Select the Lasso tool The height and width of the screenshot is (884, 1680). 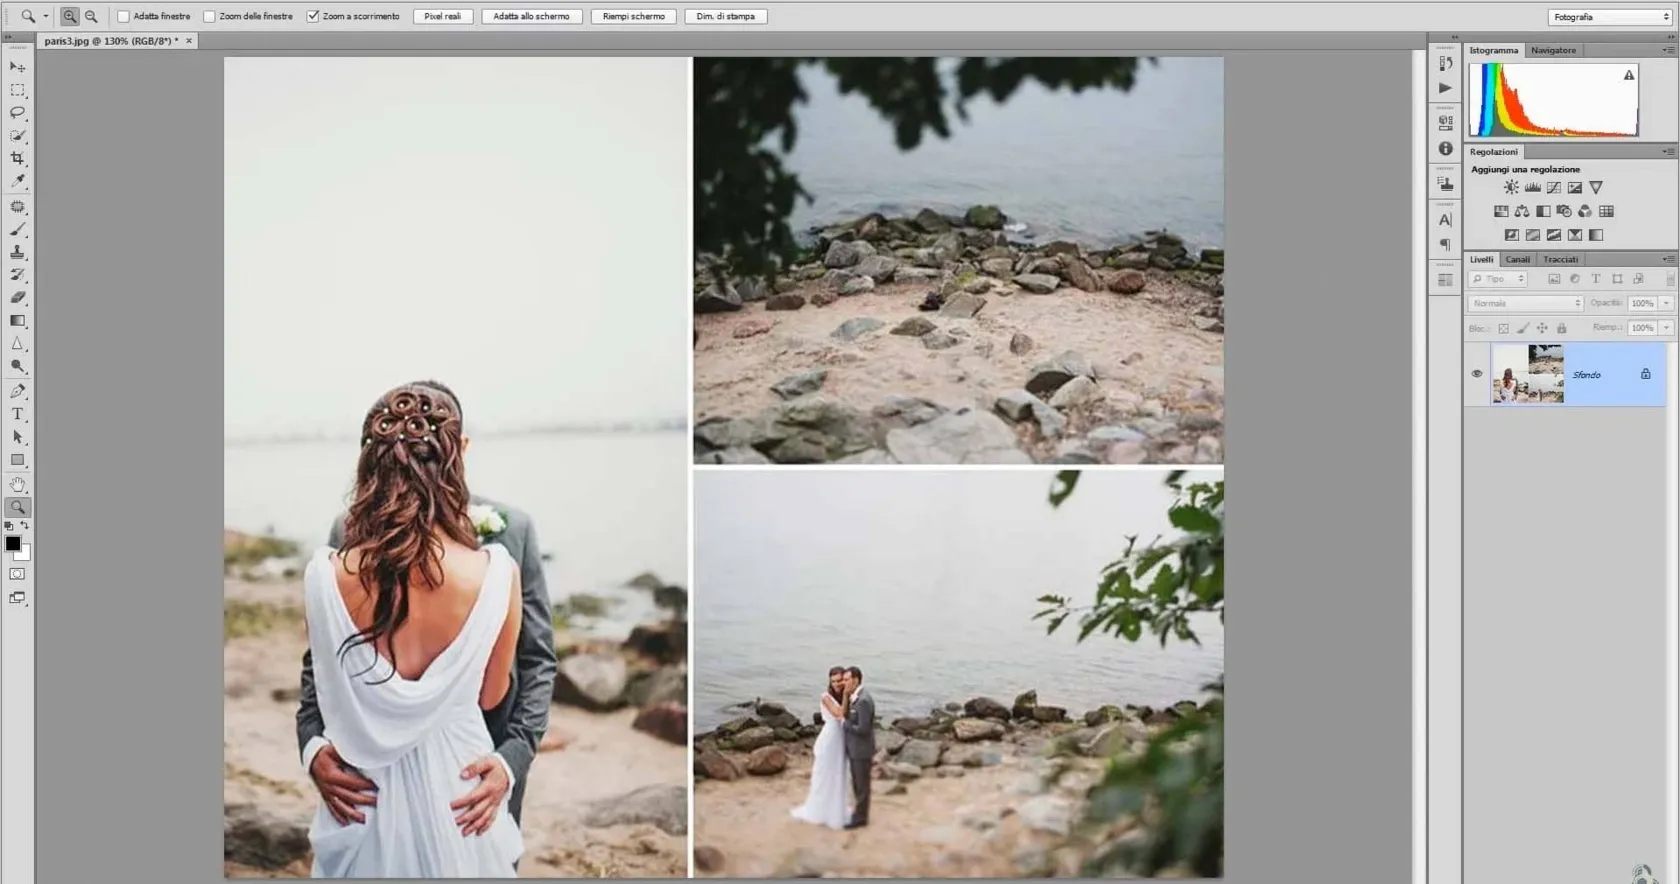17,113
